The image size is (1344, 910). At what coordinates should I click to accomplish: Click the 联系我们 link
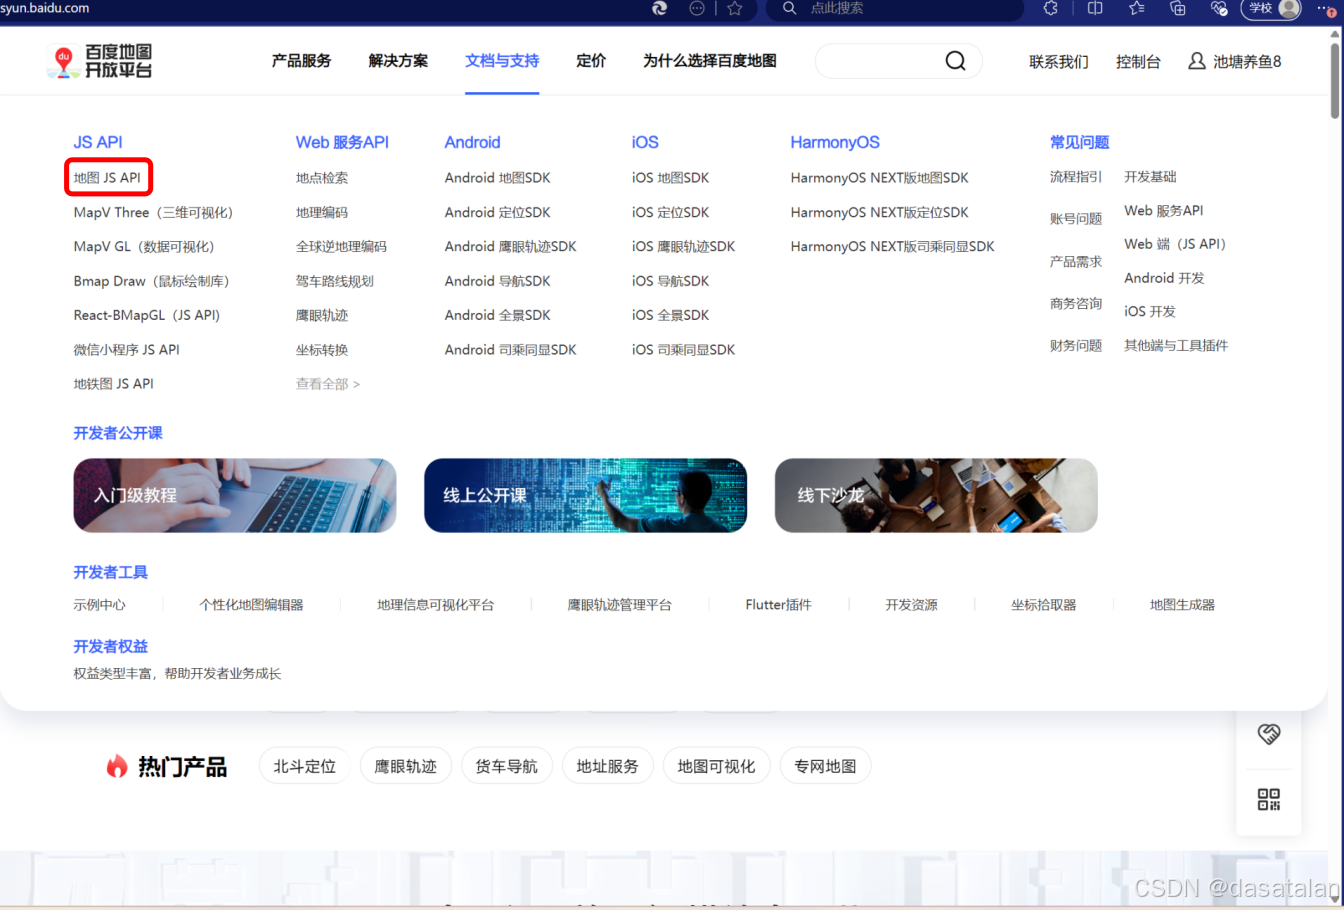tap(1059, 62)
